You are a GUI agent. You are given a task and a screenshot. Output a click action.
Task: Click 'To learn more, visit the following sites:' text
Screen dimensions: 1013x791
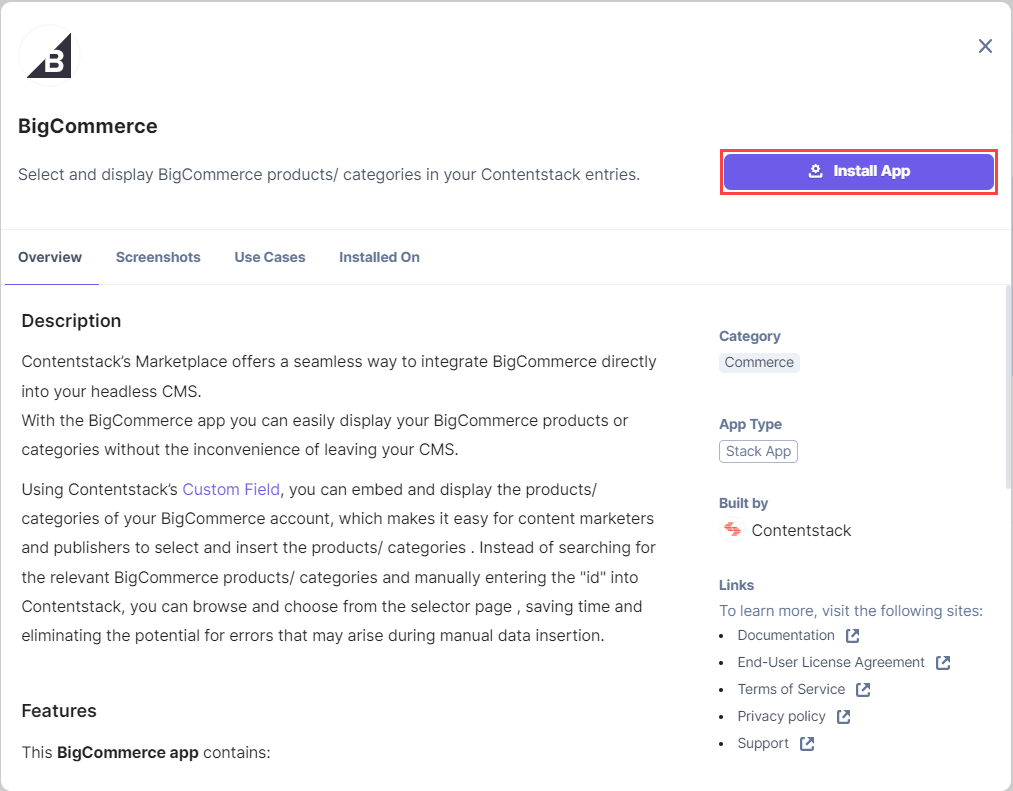(851, 611)
